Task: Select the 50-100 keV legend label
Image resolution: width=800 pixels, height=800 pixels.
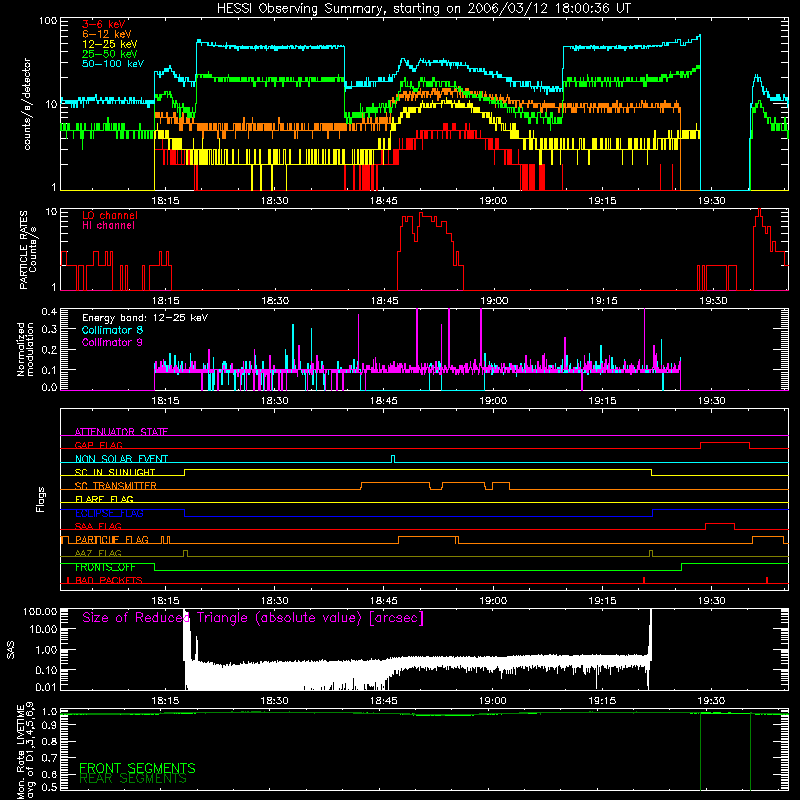Action: tap(113, 64)
